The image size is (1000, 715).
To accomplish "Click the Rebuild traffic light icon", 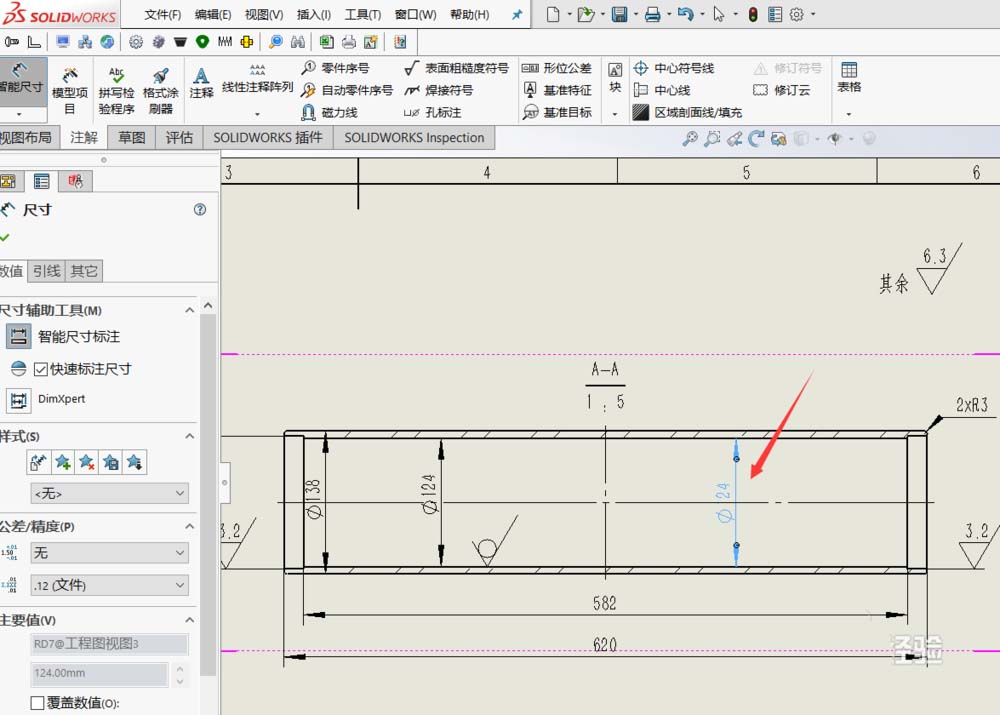I will [x=753, y=14].
